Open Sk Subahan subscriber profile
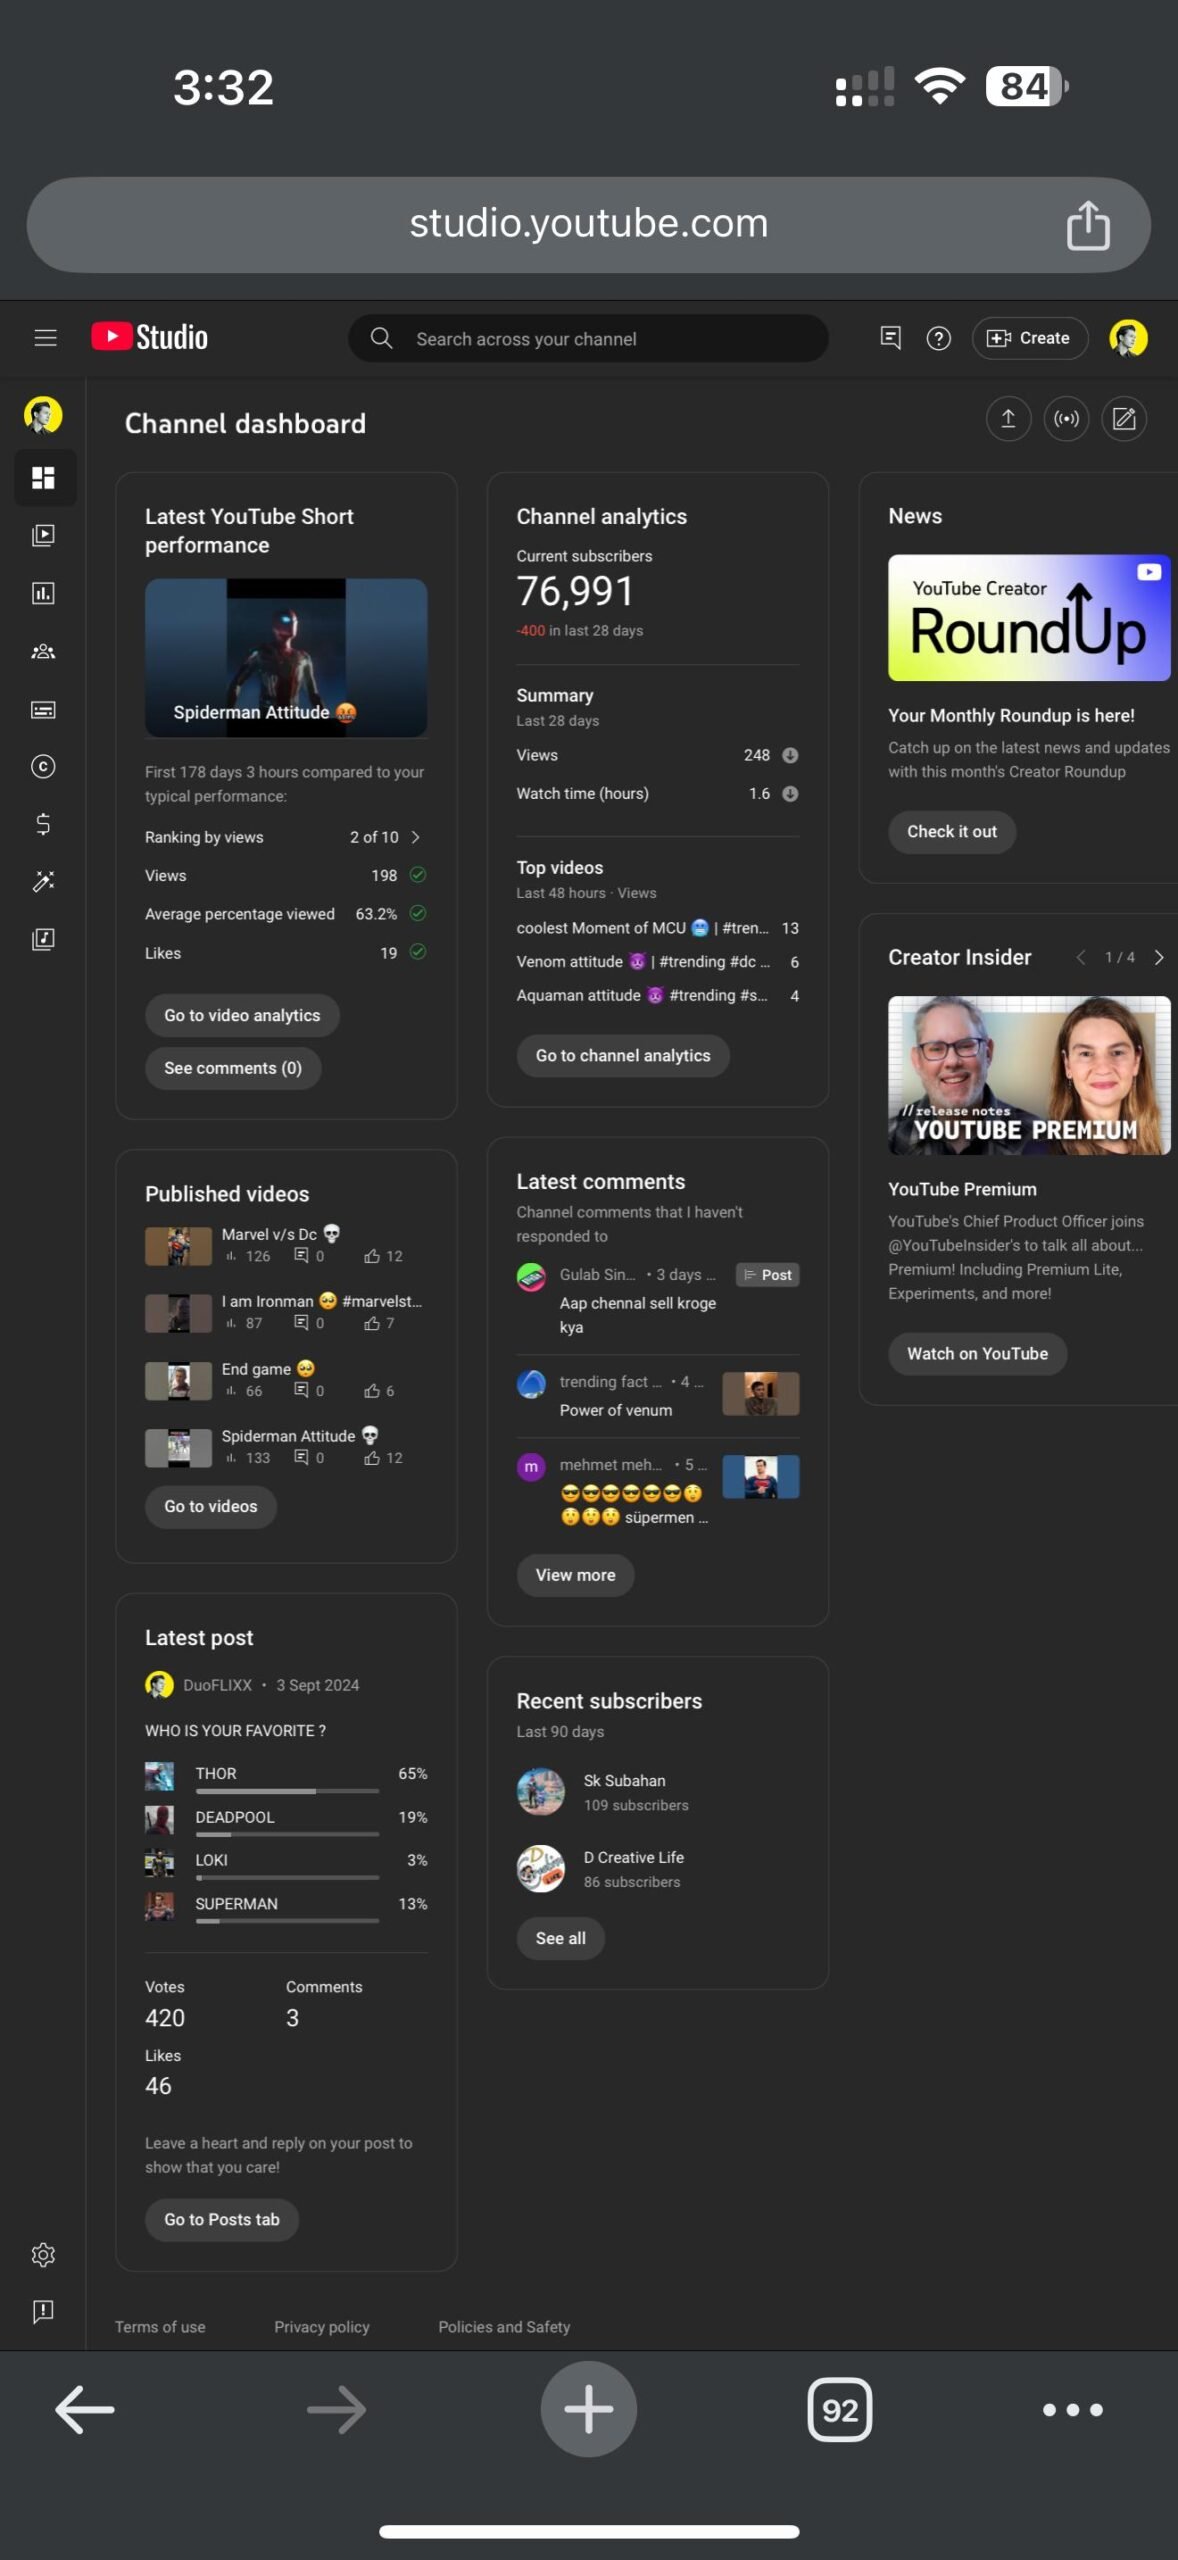Screen dimensions: 1178x2560 pyautogui.click(x=604, y=1792)
